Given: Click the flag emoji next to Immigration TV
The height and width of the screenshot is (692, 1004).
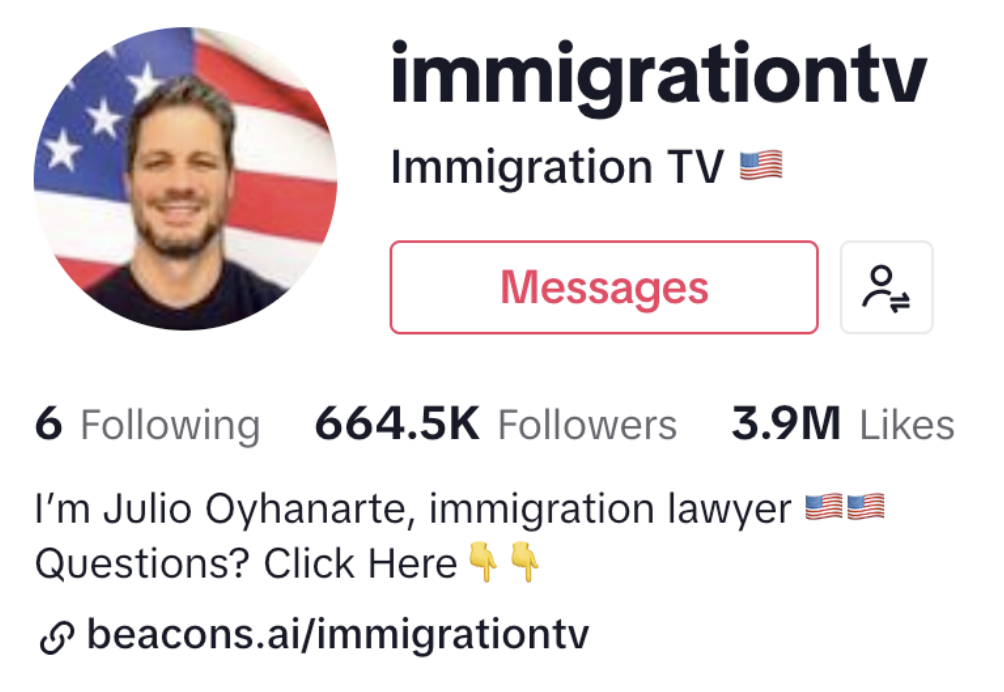Looking at the screenshot, I should [761, 166].
